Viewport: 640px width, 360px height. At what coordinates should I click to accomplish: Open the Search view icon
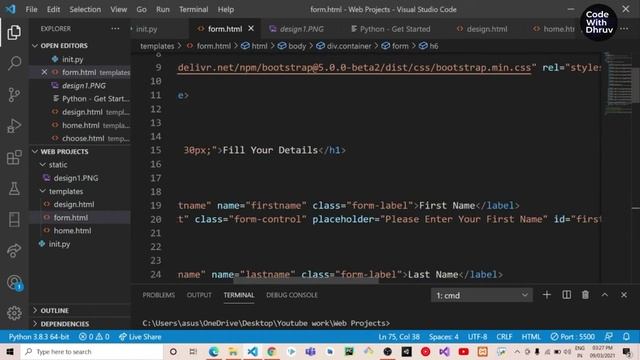[14, 63]
